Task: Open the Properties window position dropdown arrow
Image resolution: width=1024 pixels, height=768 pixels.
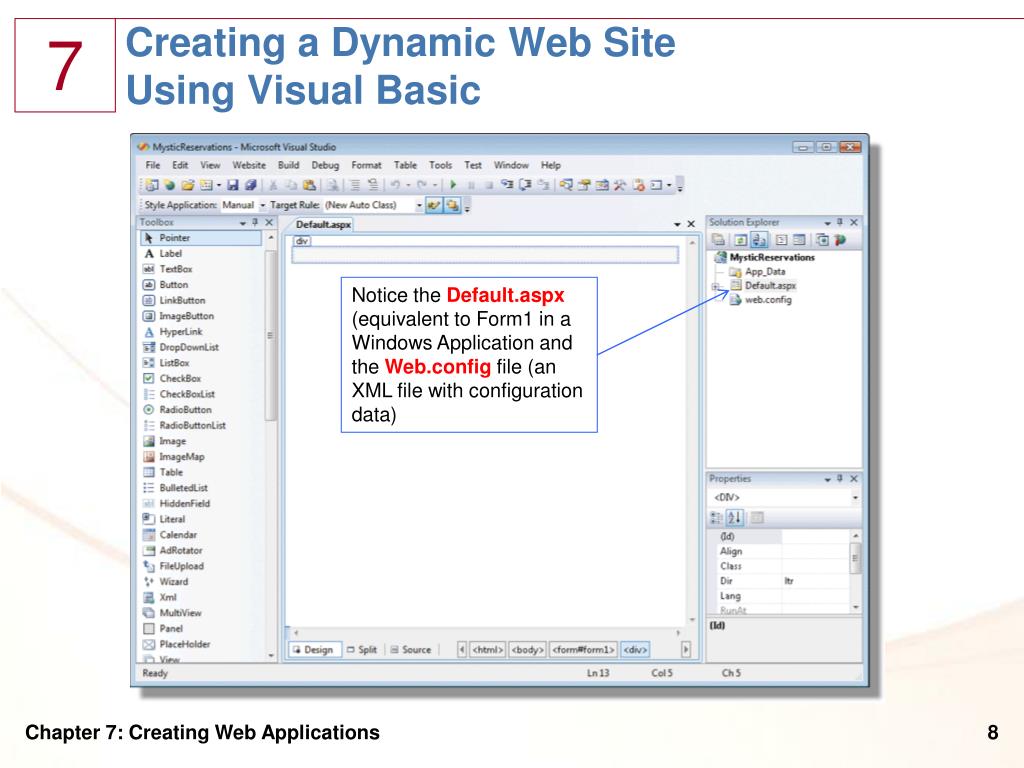Action: click(827, 479)
